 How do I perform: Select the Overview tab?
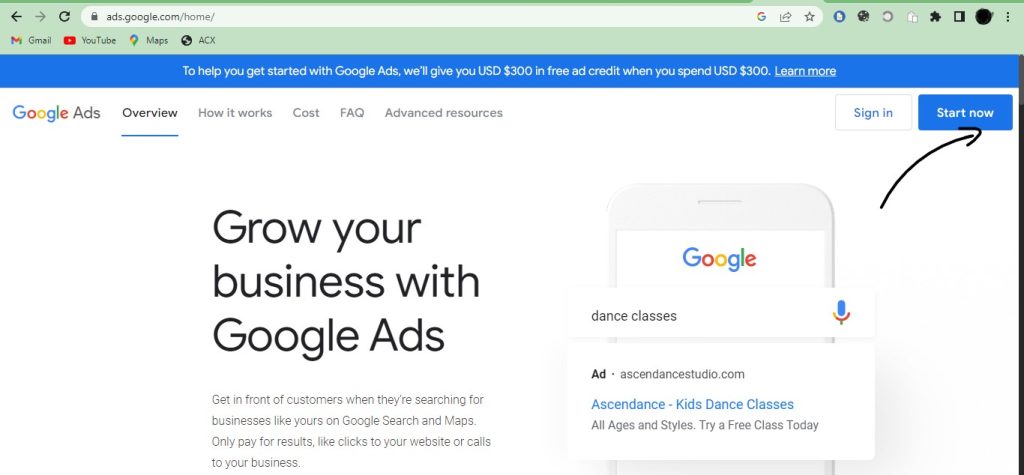150,113
